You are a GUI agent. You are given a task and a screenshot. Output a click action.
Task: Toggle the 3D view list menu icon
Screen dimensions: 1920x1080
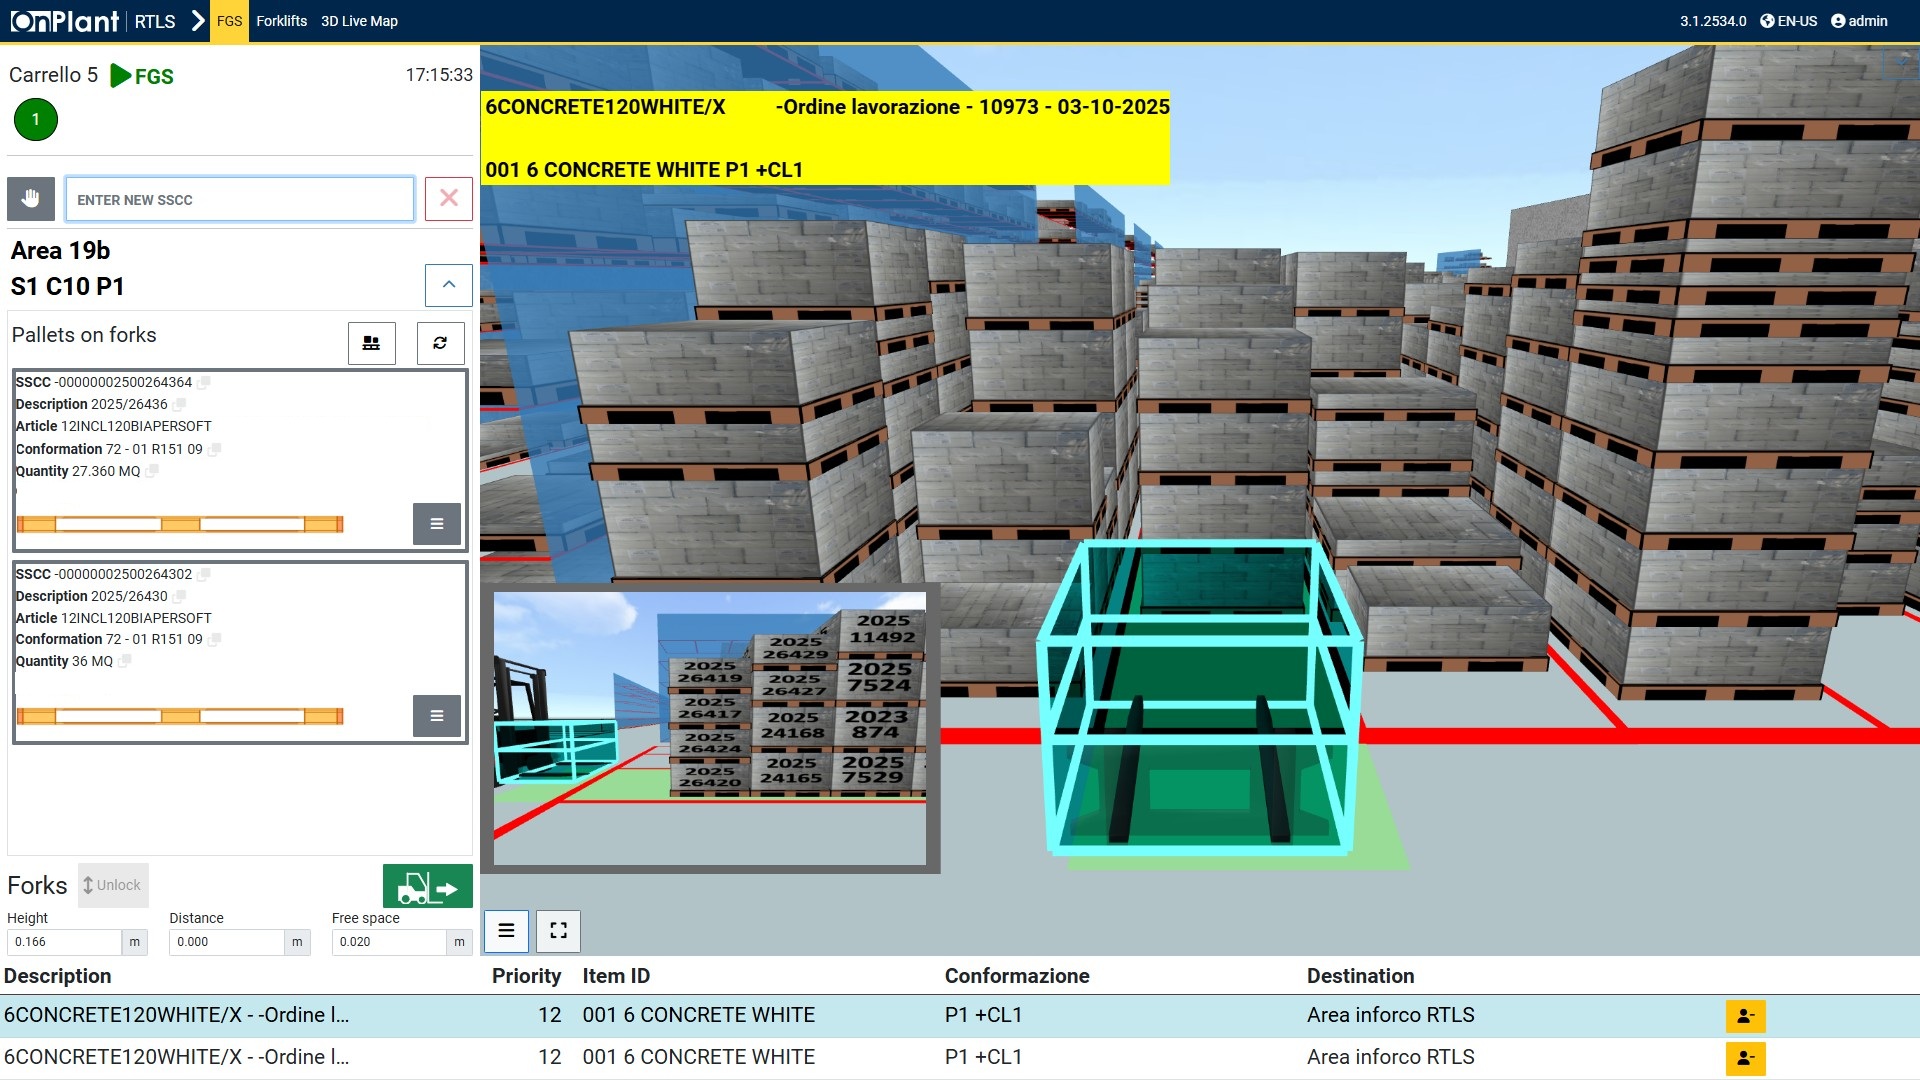(507, 931)
